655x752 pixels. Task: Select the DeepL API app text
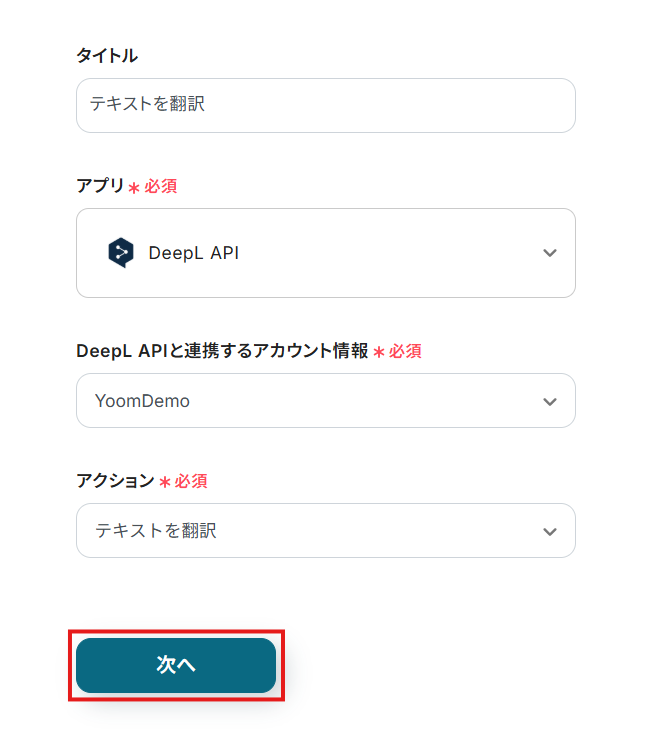(193, 253)
